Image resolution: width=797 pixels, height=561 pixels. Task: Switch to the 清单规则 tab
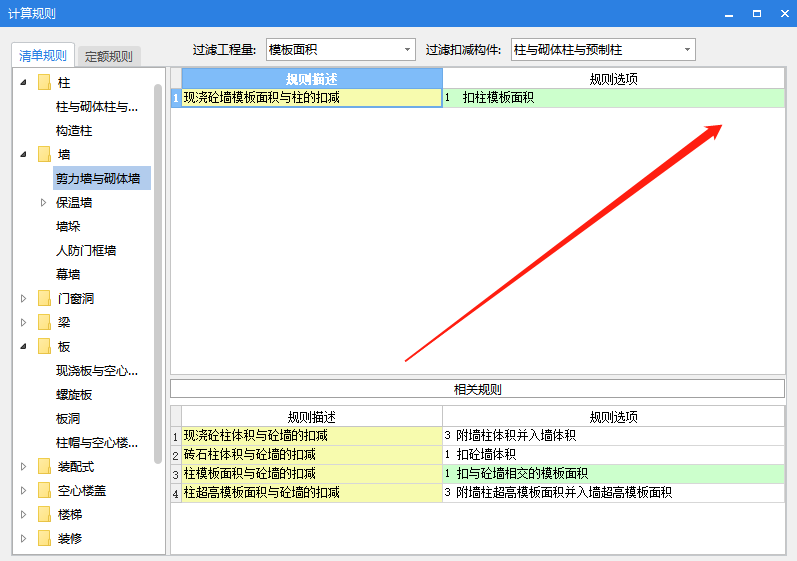coord(43,55)
